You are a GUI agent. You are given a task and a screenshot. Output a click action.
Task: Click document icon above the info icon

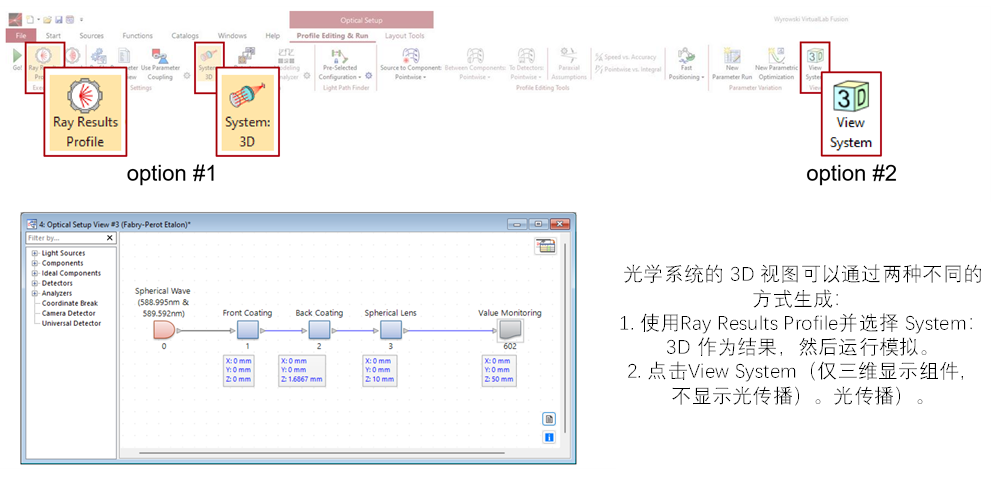549,420
